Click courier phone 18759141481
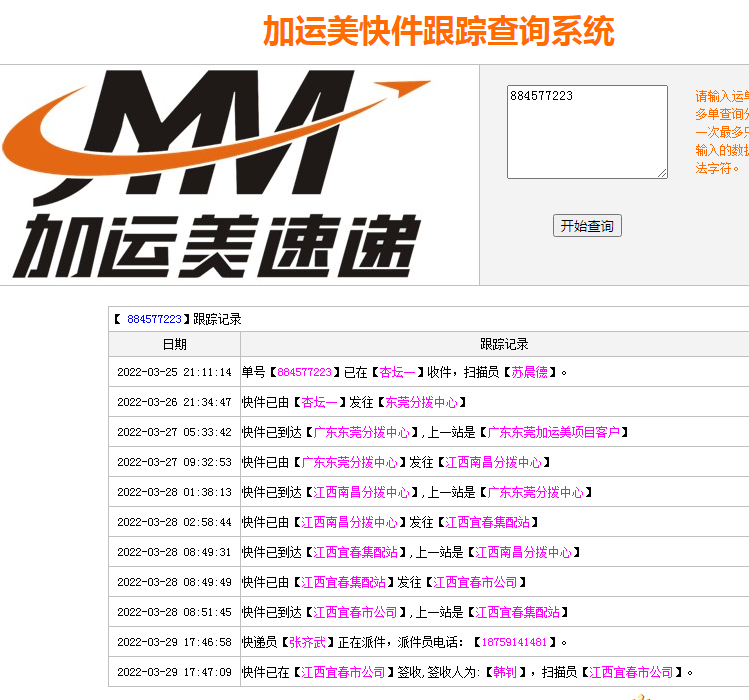The image size is (749, 700). click(x=514, y=642)
